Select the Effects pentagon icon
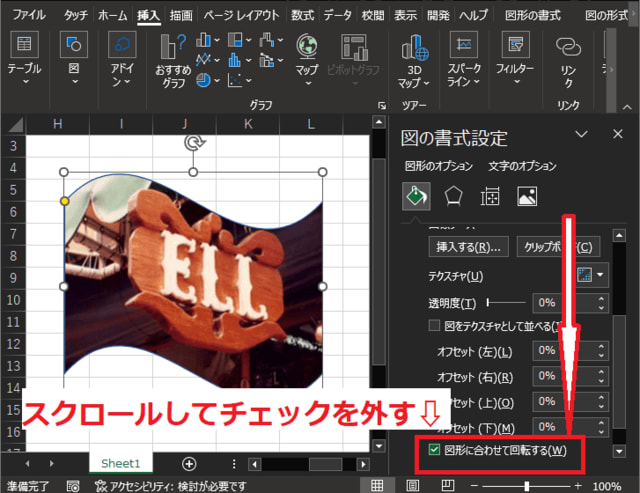The width and height of the screenshot is (640, 493). pyautogui.click(x=453, y=196)
